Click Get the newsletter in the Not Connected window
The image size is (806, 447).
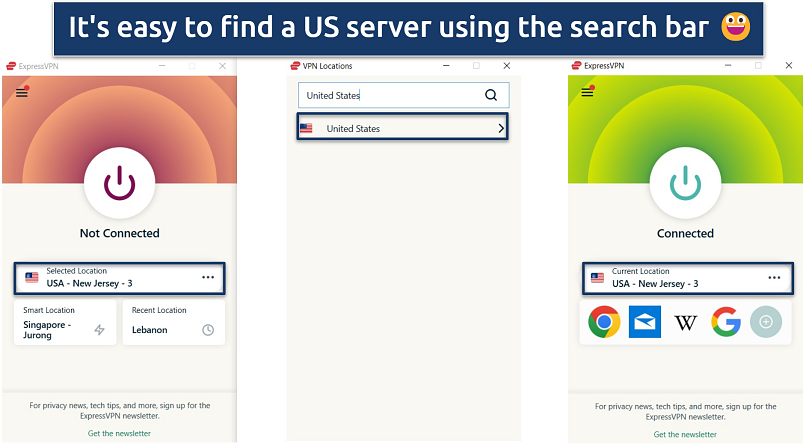click(119, 434)
